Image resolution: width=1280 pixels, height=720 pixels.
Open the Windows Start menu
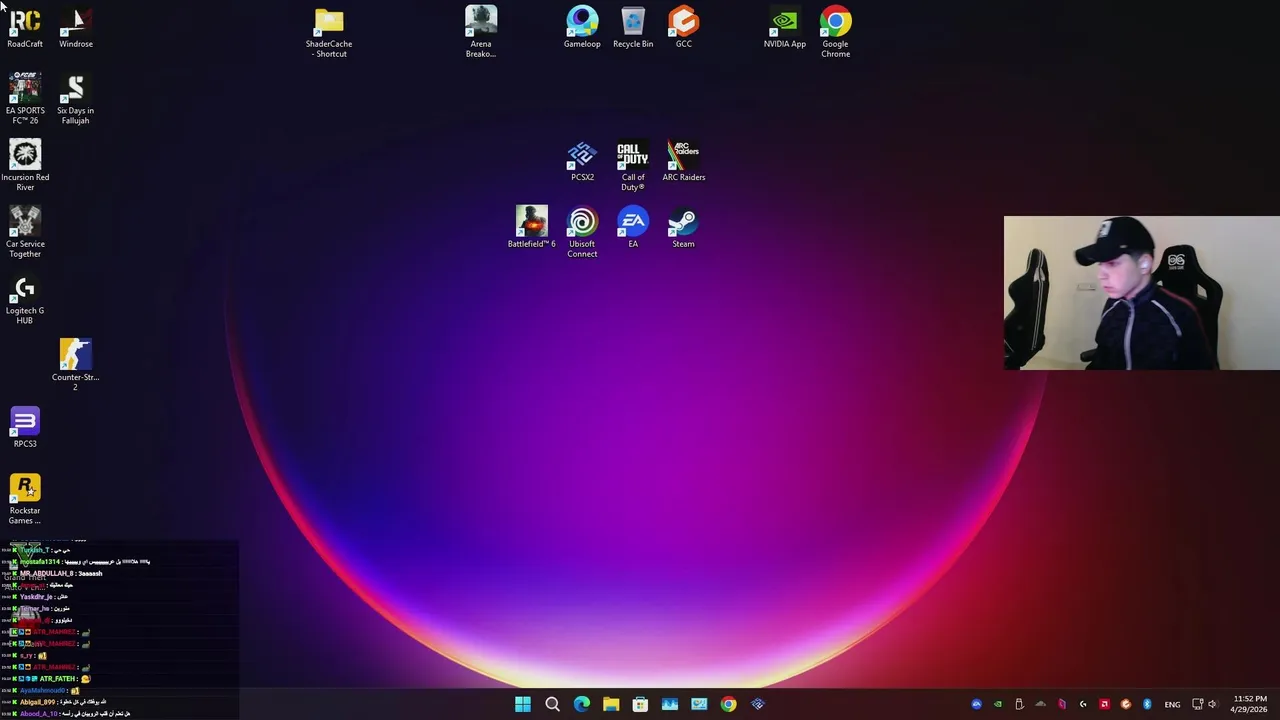tap(523, 704)
